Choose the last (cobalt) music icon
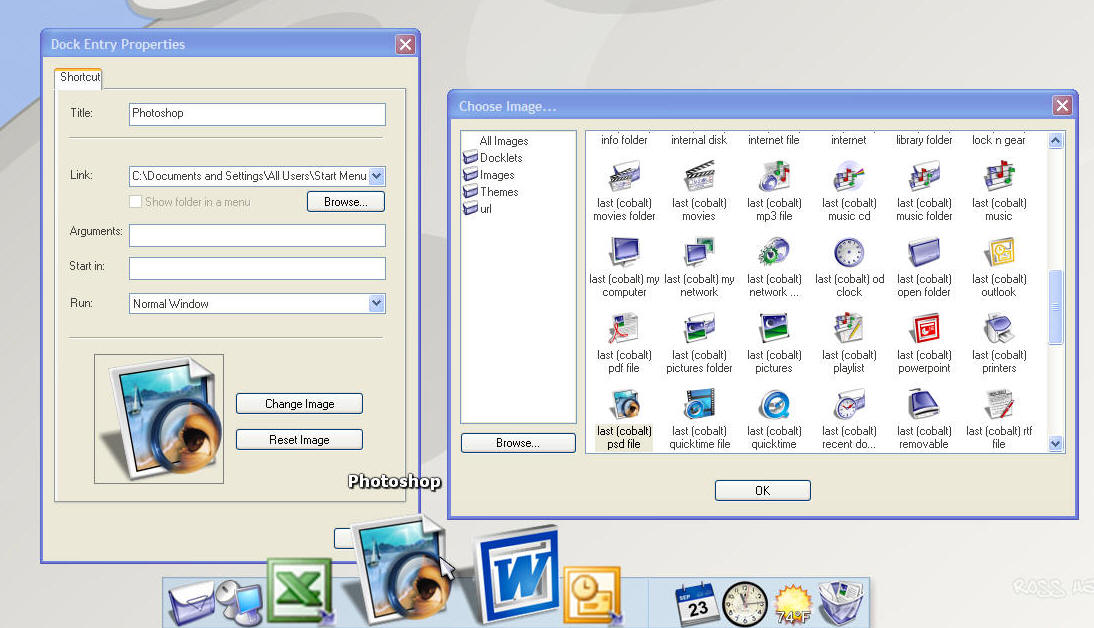 click(999, 176)
